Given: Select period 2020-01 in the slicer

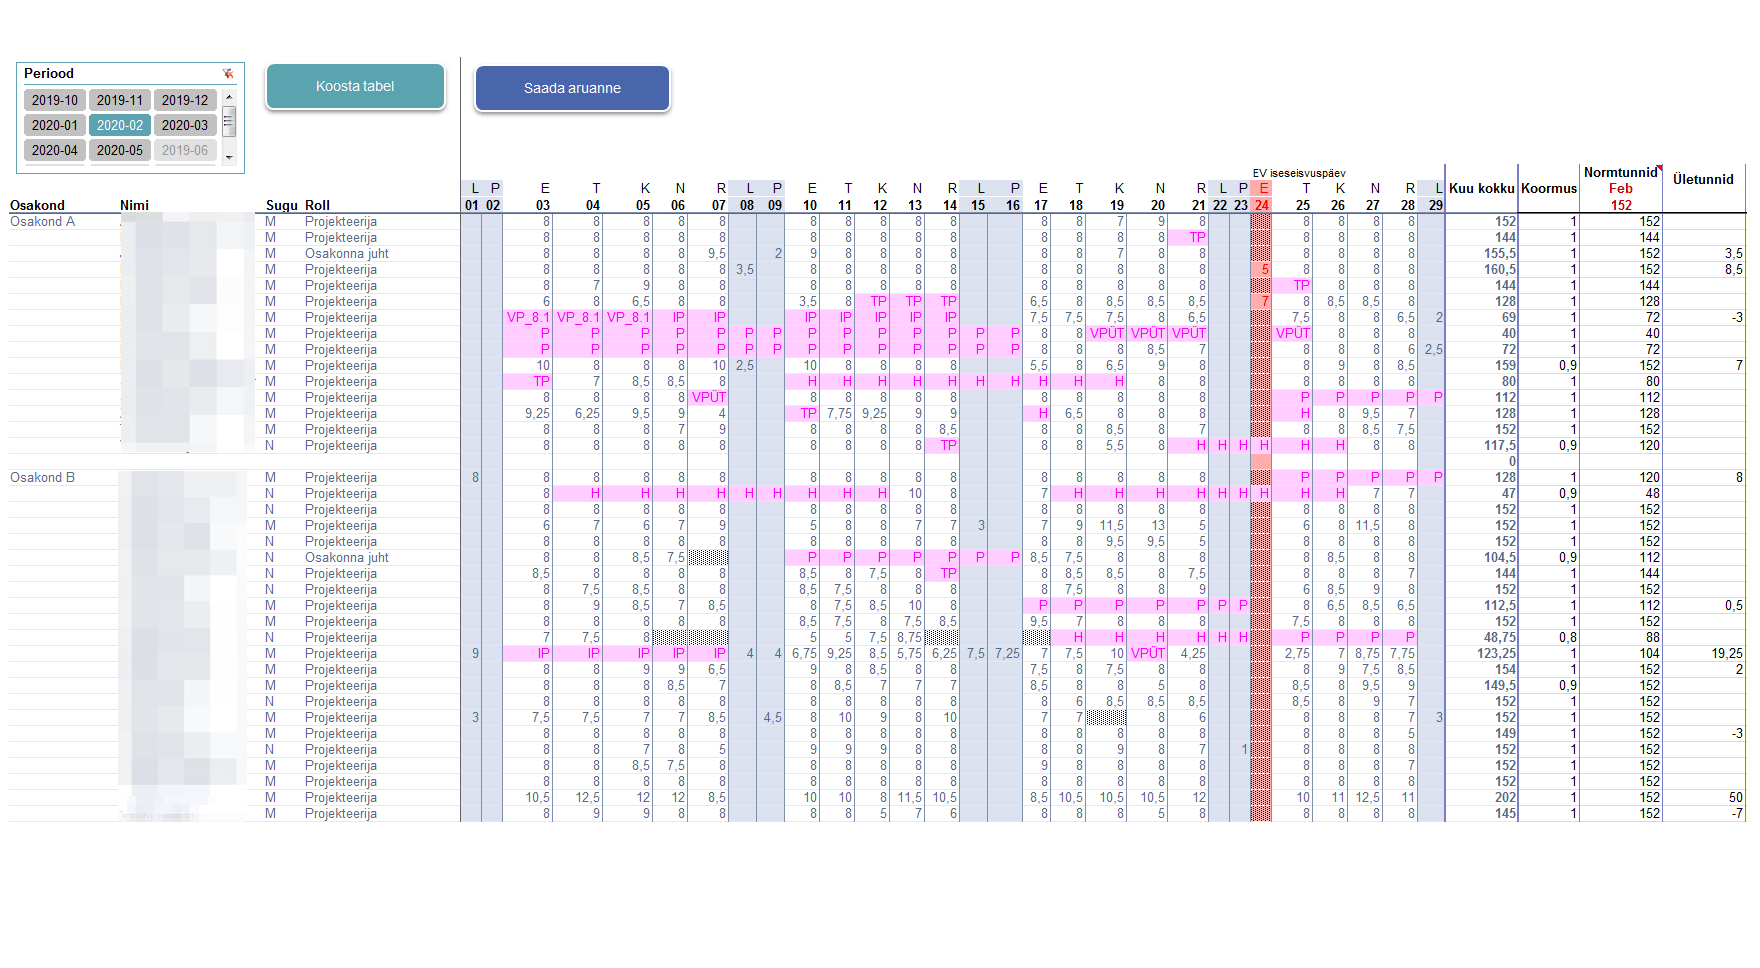Looking at the screenshot, I should (55, 125).
